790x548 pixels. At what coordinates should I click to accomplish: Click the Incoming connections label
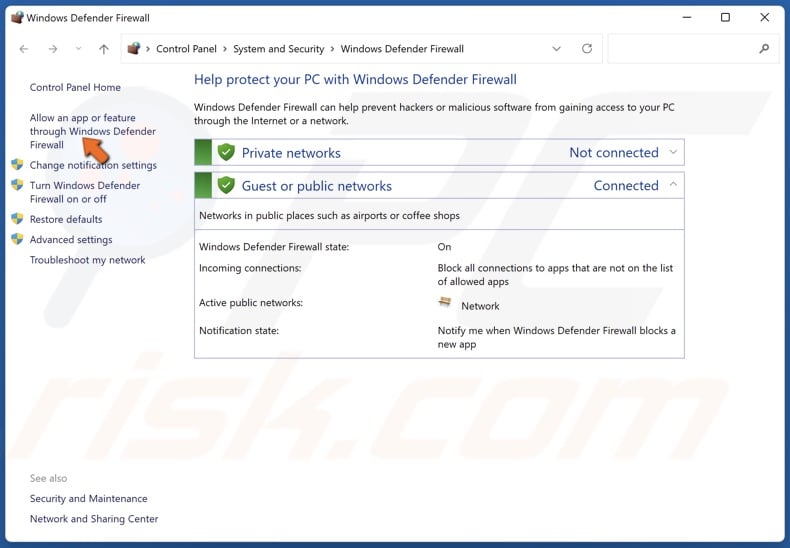250,268
